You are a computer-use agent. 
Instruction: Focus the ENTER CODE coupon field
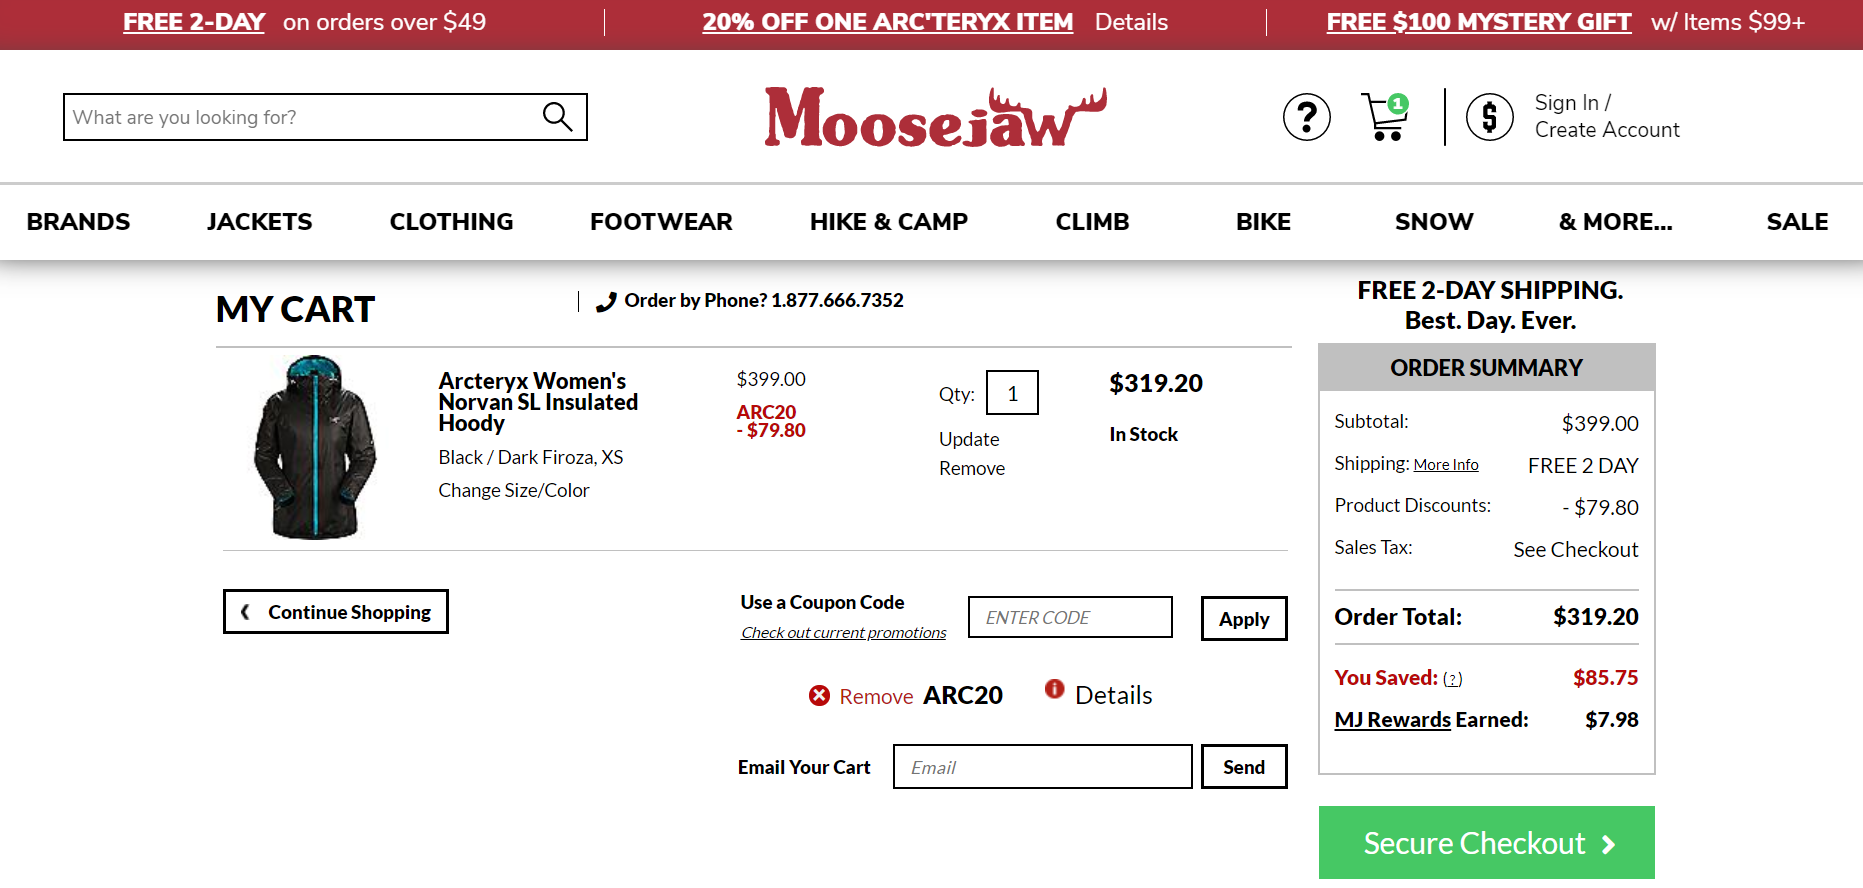(1070, 617)
